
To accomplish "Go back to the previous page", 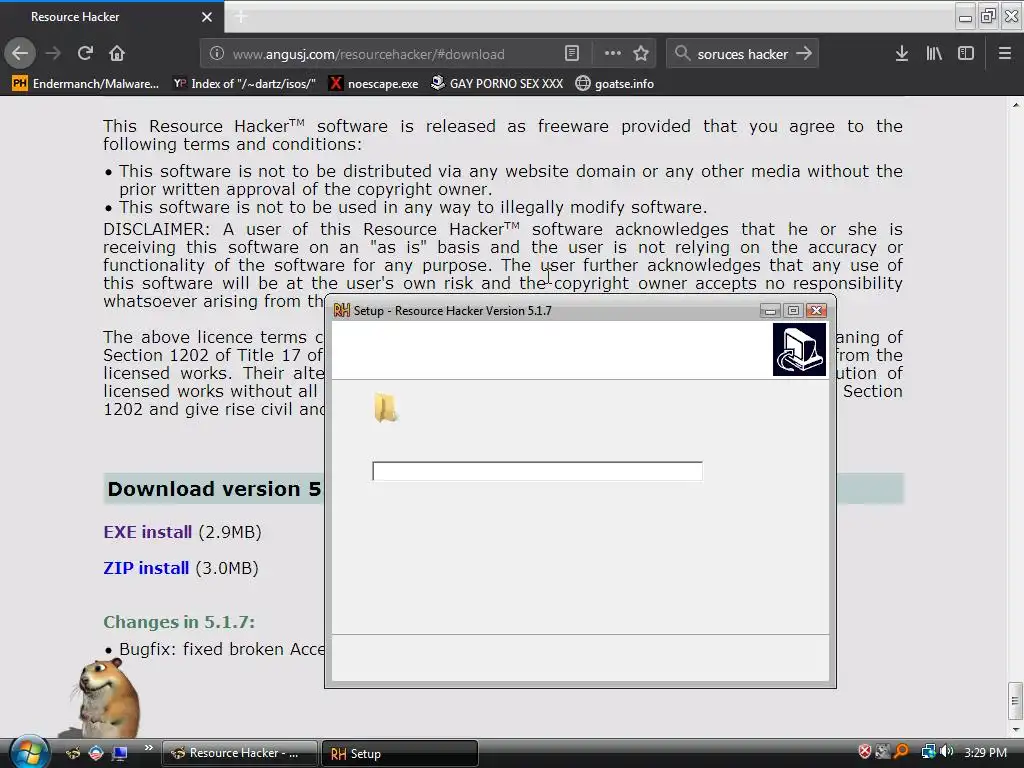I will (20, 53).
